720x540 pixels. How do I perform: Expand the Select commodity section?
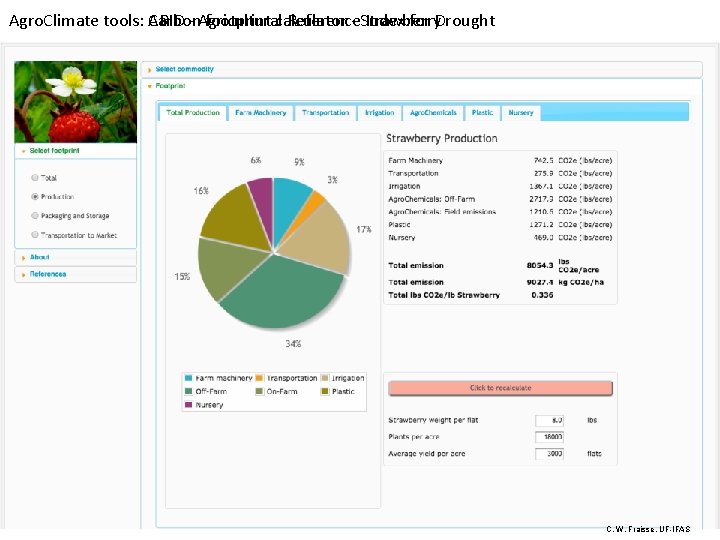(x=185, y=69)
